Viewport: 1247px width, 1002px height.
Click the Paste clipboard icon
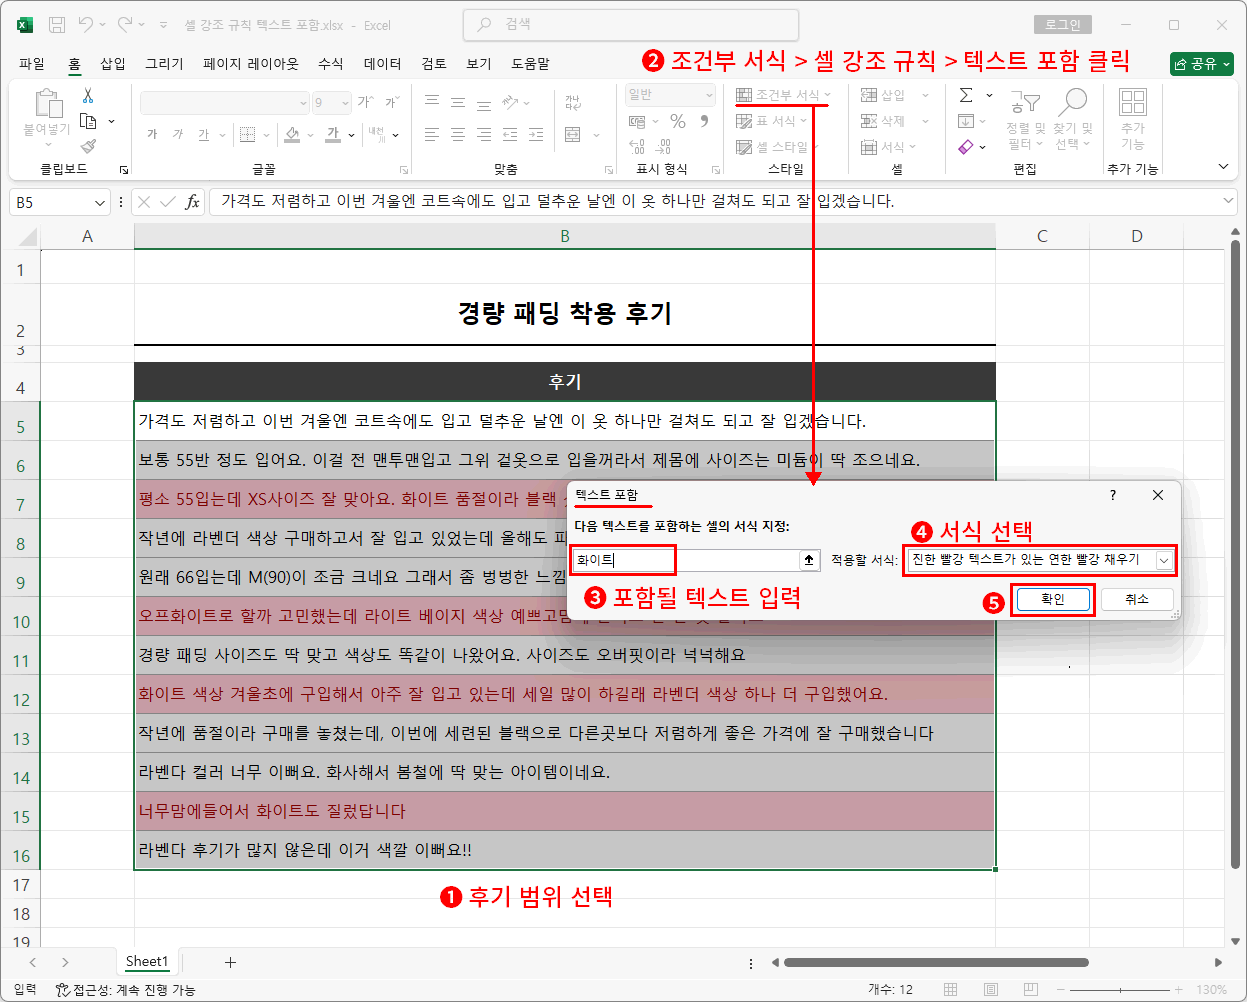pyautogui.click(x=47, y=103)
